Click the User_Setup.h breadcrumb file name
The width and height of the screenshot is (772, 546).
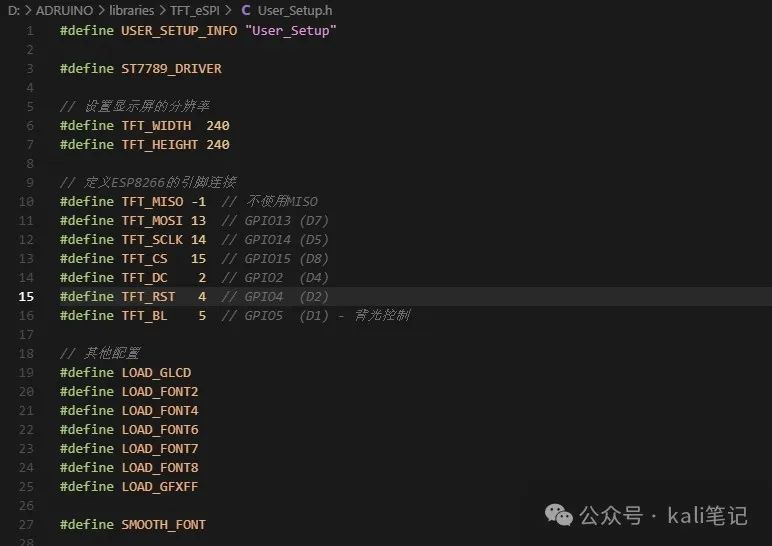(295, 10)
